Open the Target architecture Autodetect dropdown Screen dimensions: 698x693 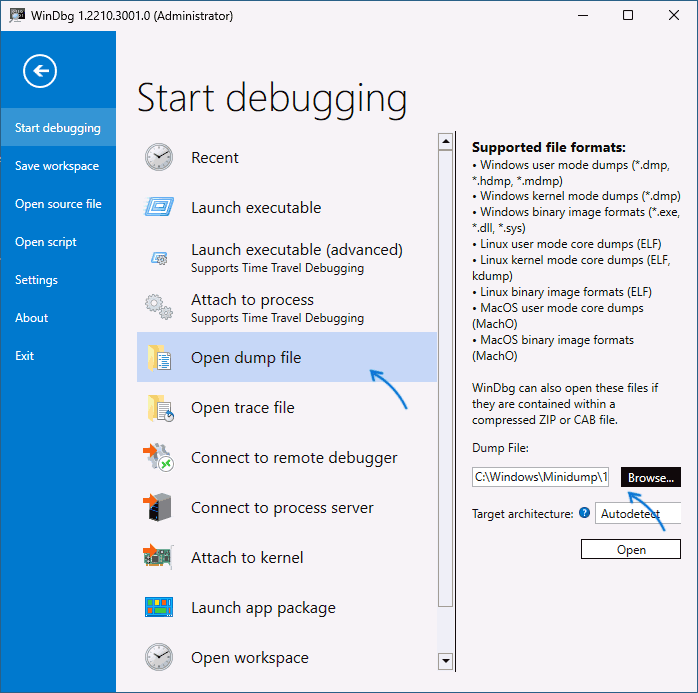coord(637,513)
